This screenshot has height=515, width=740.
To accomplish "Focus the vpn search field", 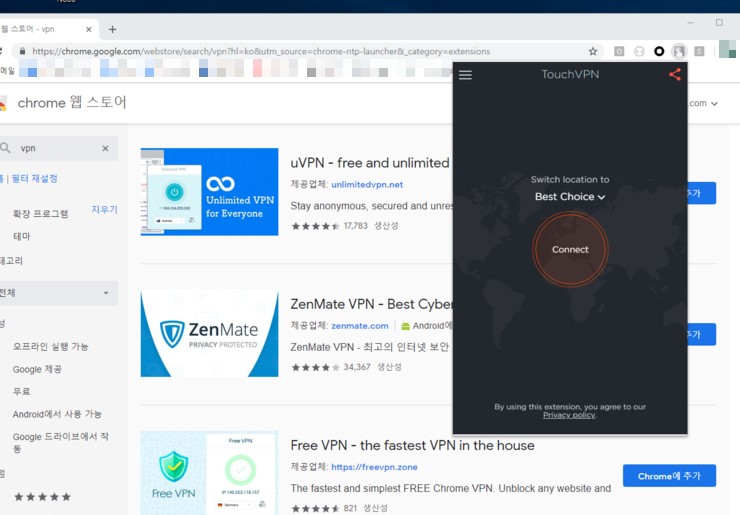I will [57, 148].
